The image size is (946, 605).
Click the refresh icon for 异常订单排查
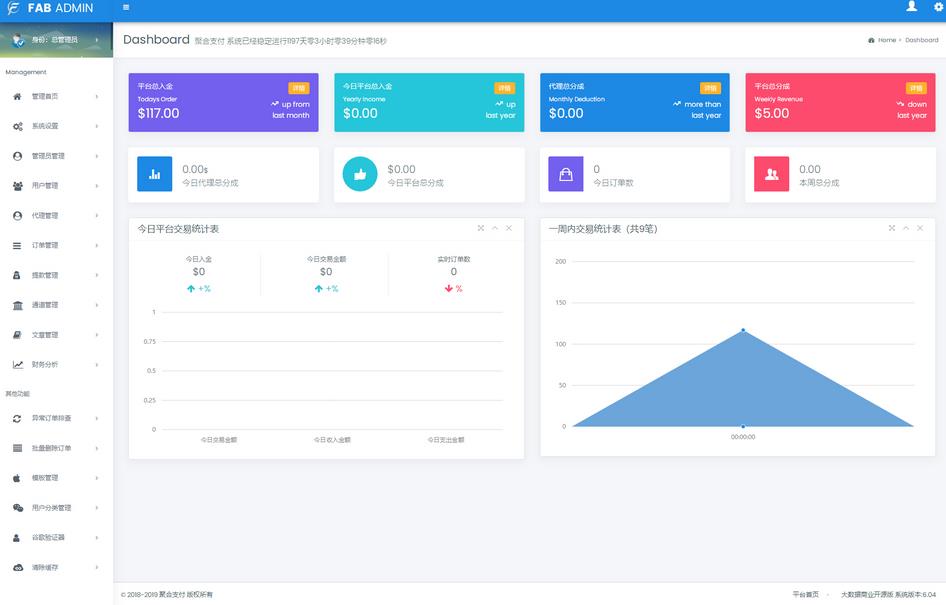pos(17,418)
